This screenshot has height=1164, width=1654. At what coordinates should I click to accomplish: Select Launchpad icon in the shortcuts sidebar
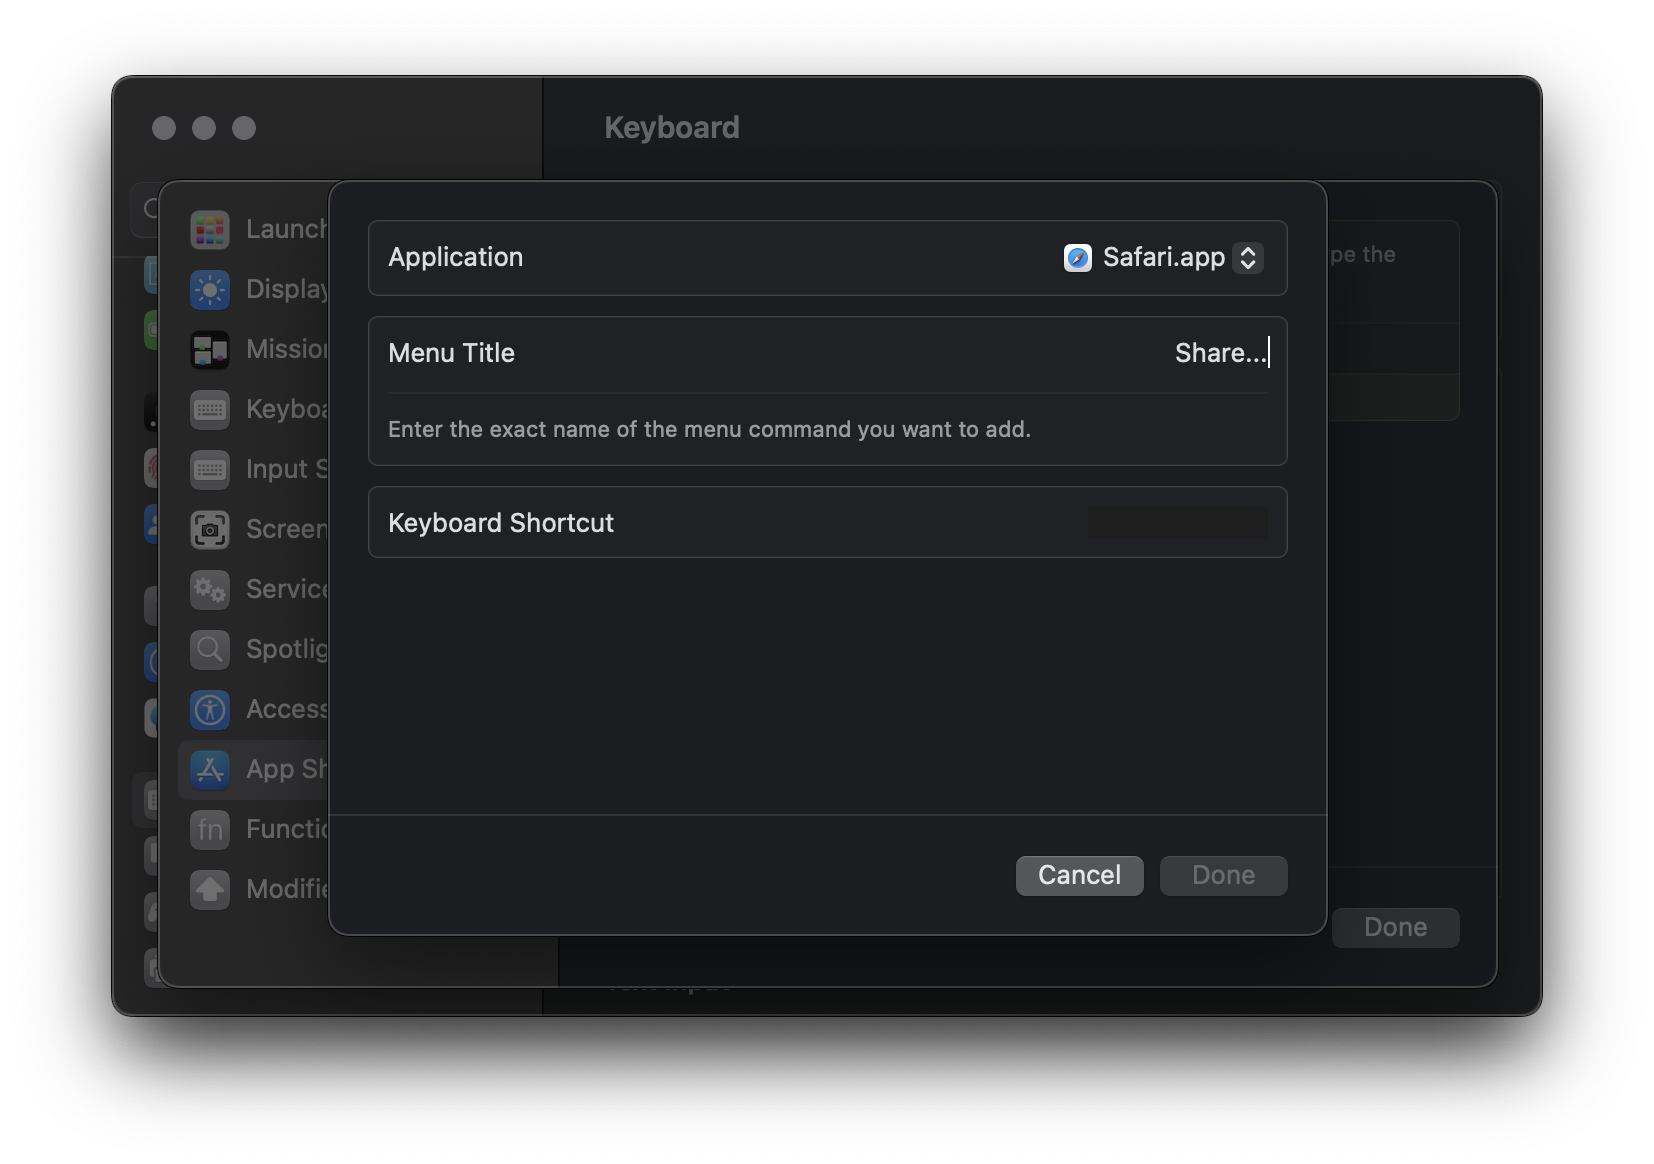click(x=210, y=230)
